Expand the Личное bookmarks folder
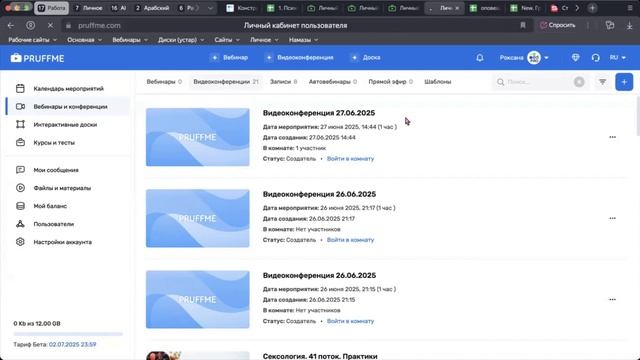Viewport: 640px width, 360px height. [x=264, y=40]
